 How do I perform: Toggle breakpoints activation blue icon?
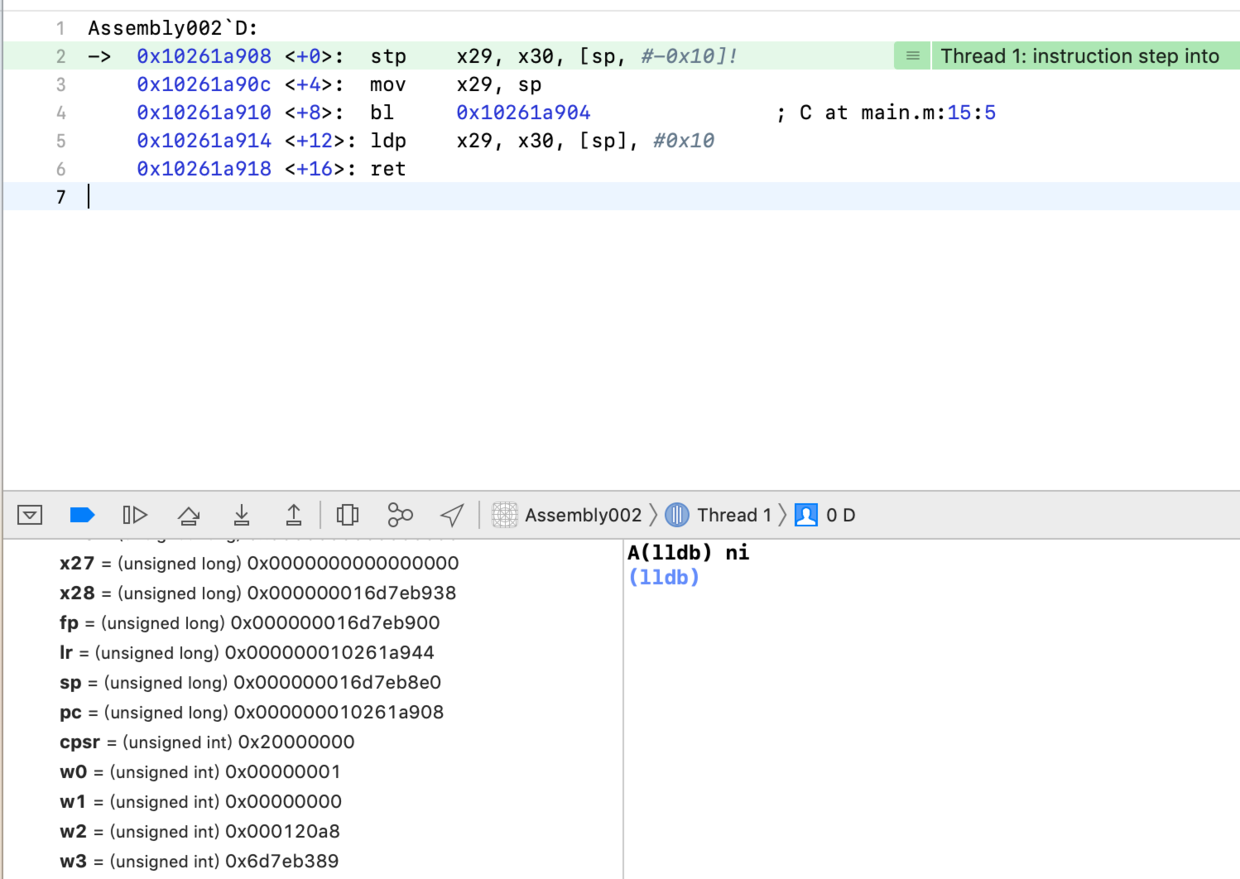pyautogui.click(x=82, y=515)
